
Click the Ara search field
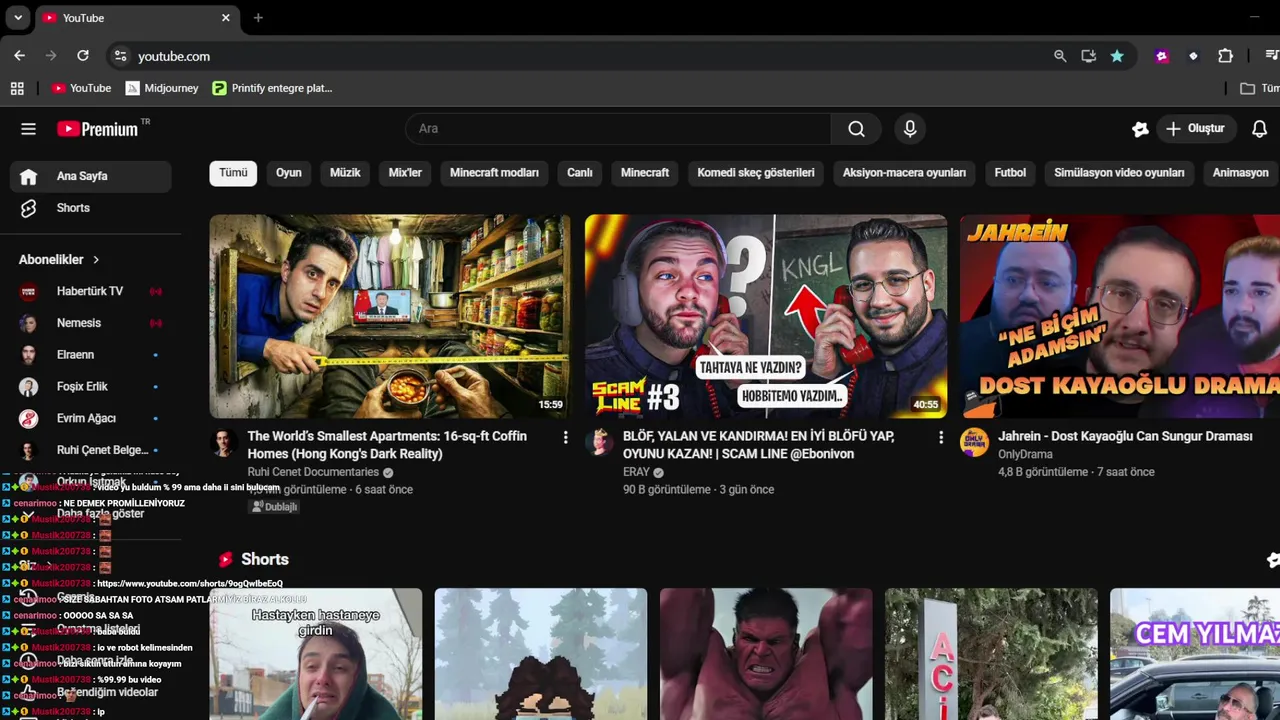pyautogui.click(x=618, y=129)
